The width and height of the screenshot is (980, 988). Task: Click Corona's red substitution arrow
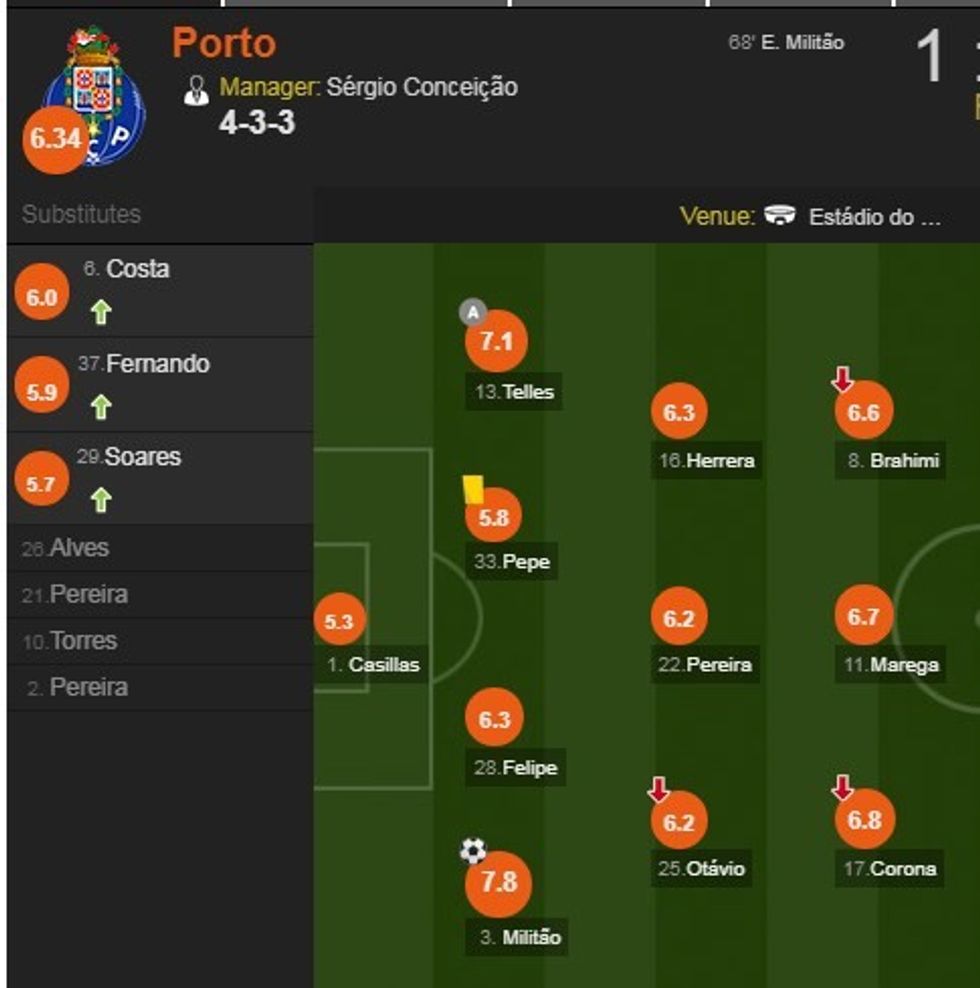pos(842,789)
